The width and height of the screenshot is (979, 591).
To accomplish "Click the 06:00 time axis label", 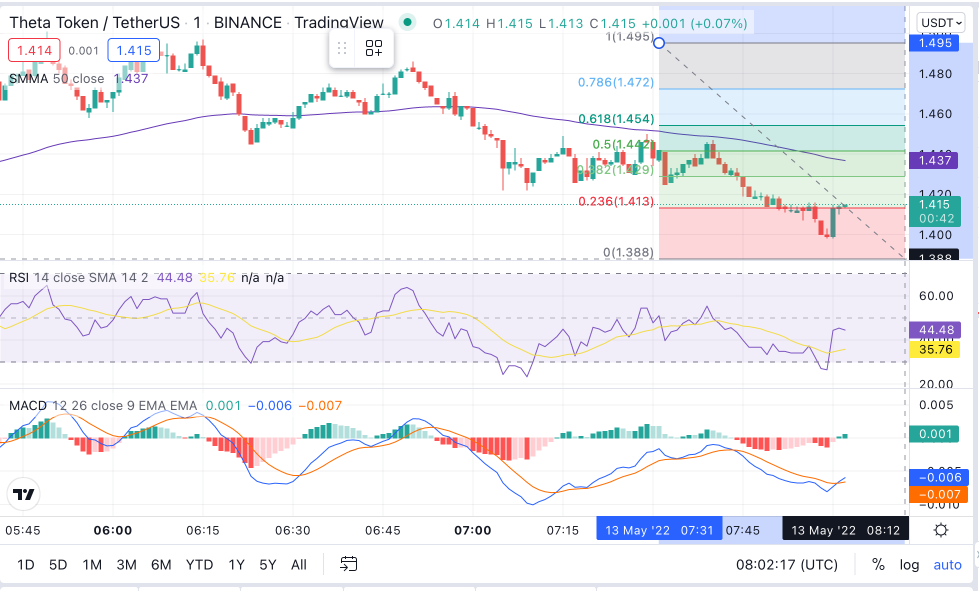I will (x=112, y=530).
